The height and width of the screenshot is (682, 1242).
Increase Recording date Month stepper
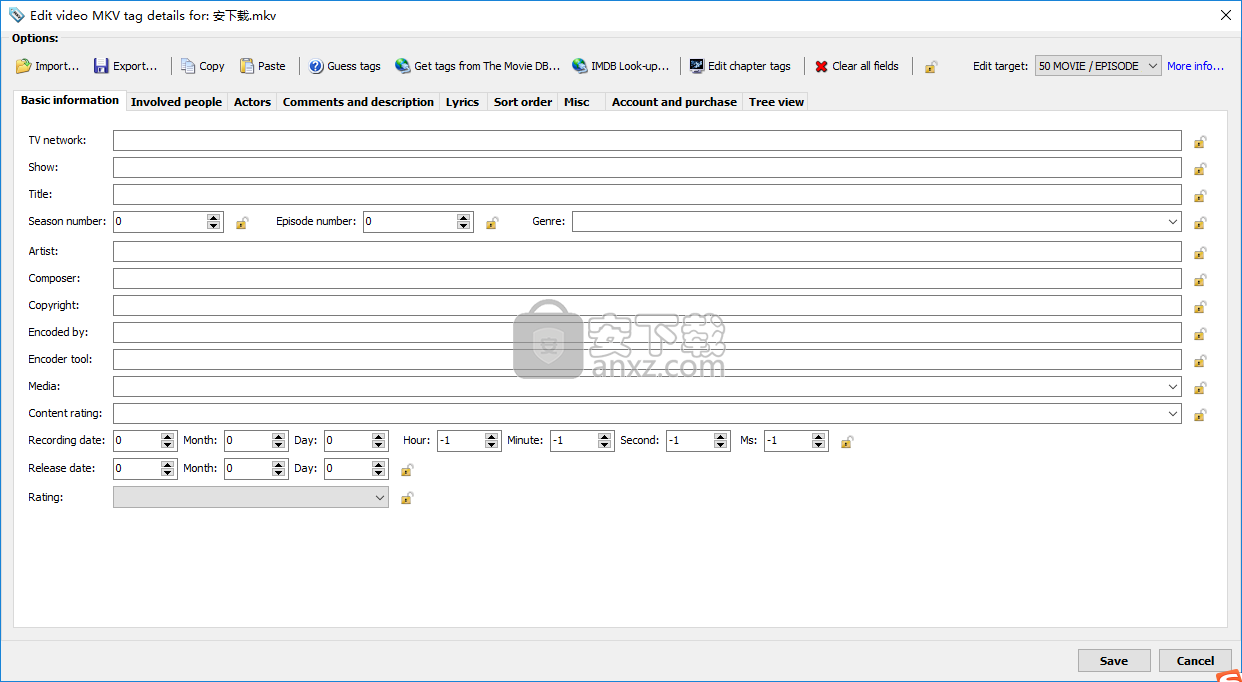tap(279, 436)
